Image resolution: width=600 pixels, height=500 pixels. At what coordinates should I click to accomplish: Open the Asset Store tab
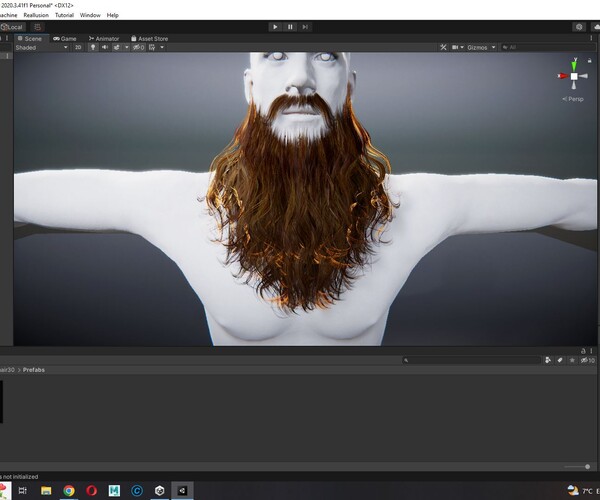(149, 39)
